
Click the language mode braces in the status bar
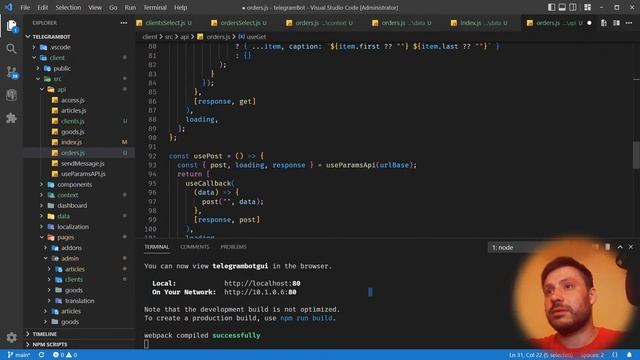tap(615, 355)
